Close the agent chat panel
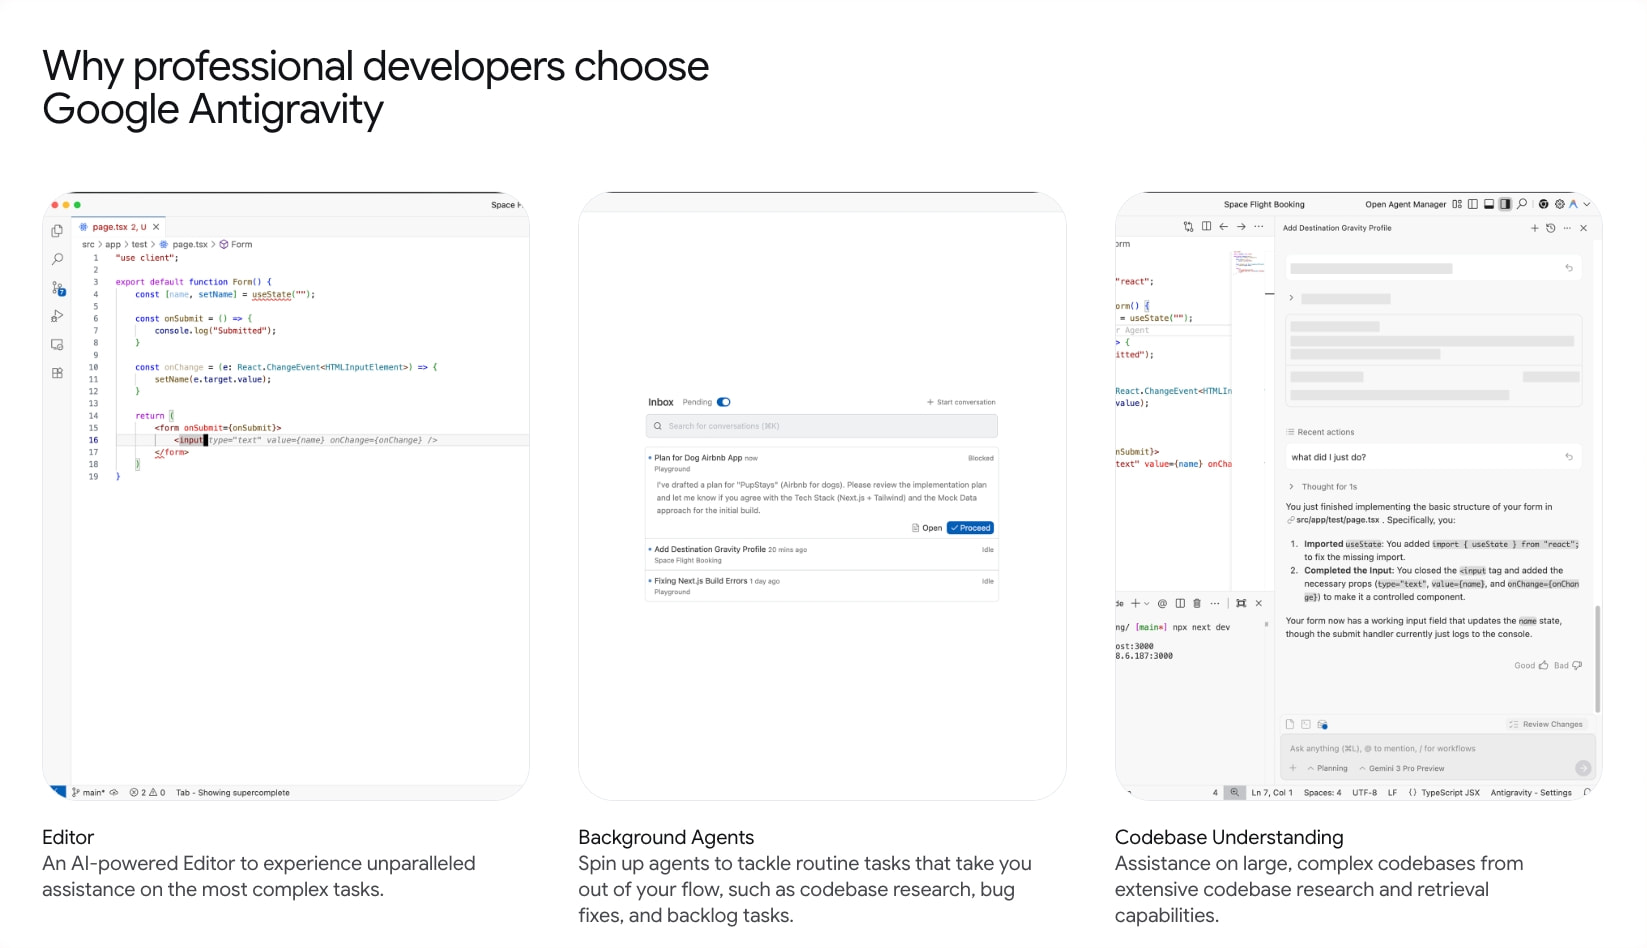 [1584, 228]
